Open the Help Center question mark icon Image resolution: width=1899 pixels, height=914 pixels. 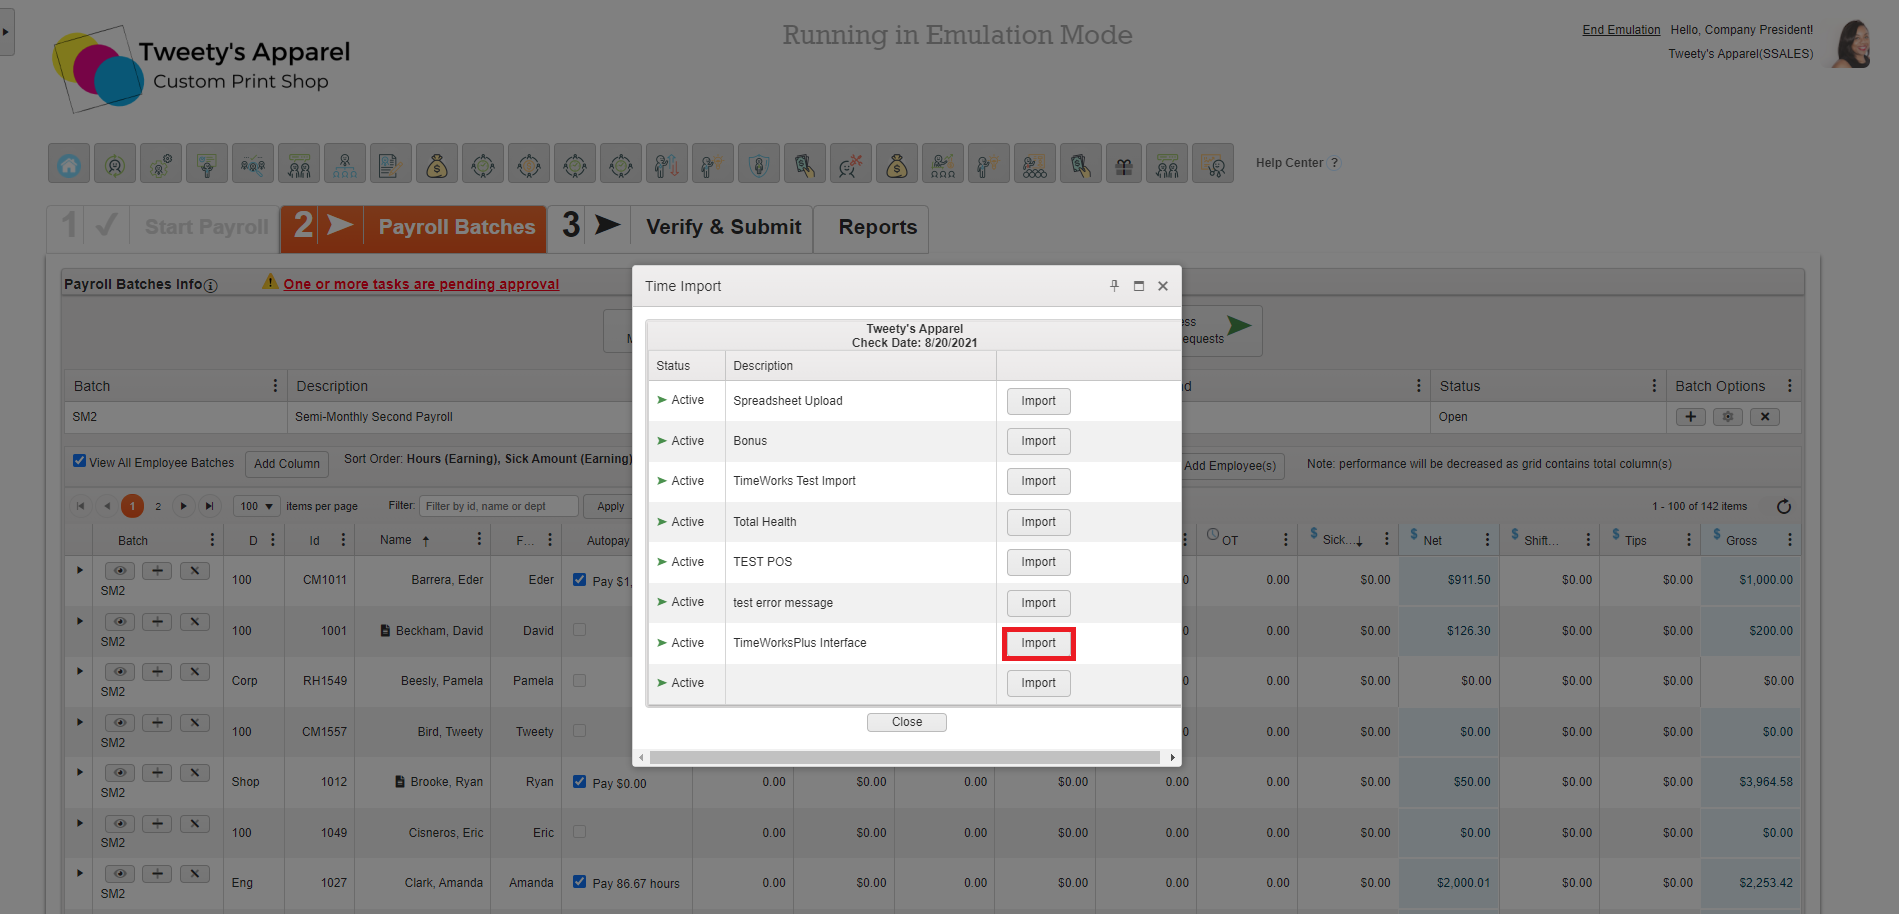[1335, 162]
